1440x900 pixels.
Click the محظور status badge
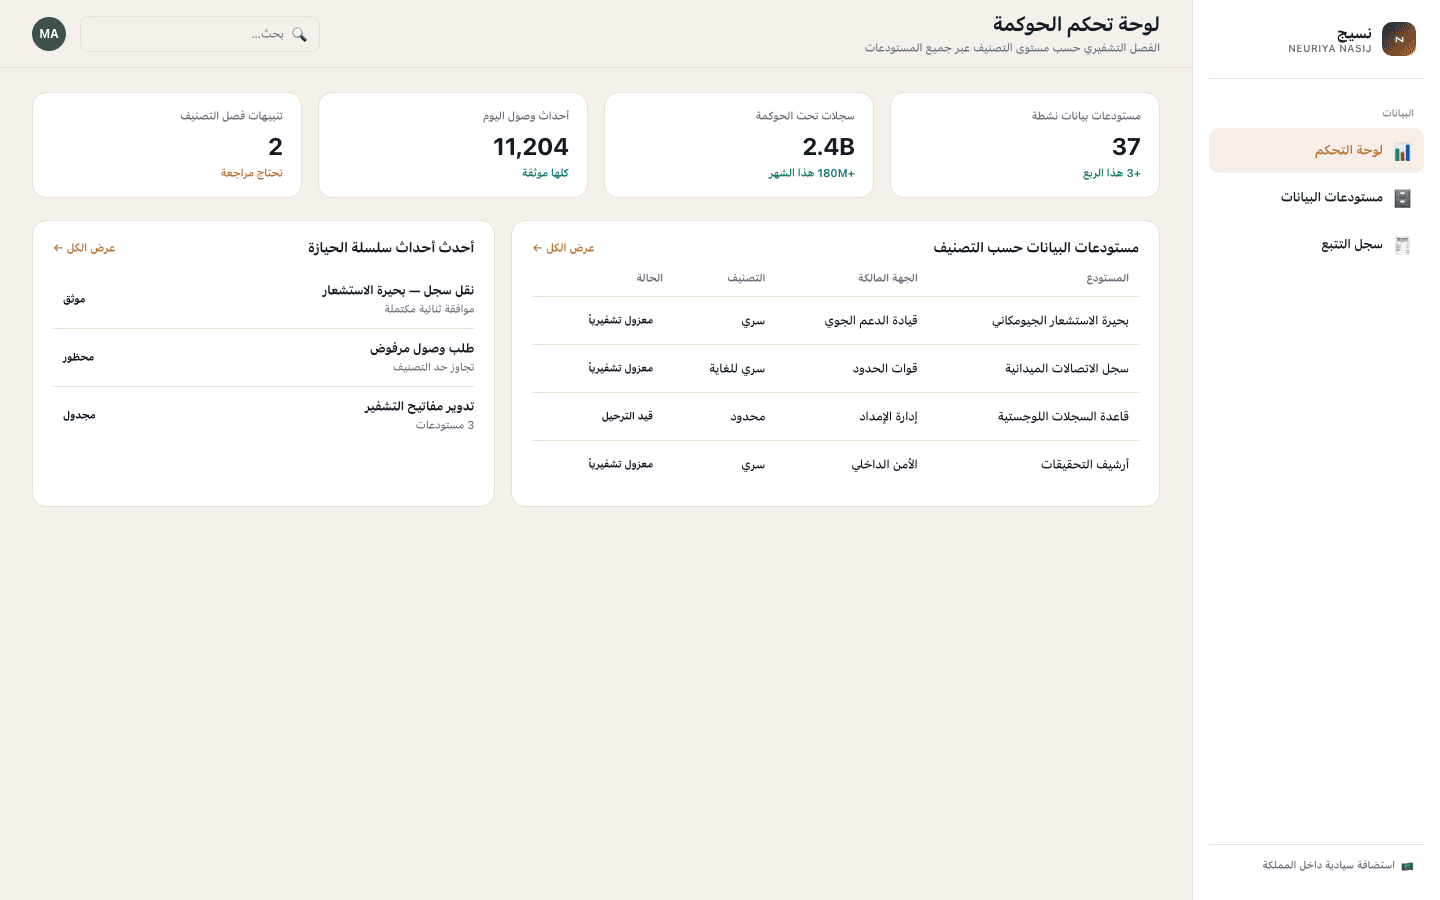[x=78, y=357]
